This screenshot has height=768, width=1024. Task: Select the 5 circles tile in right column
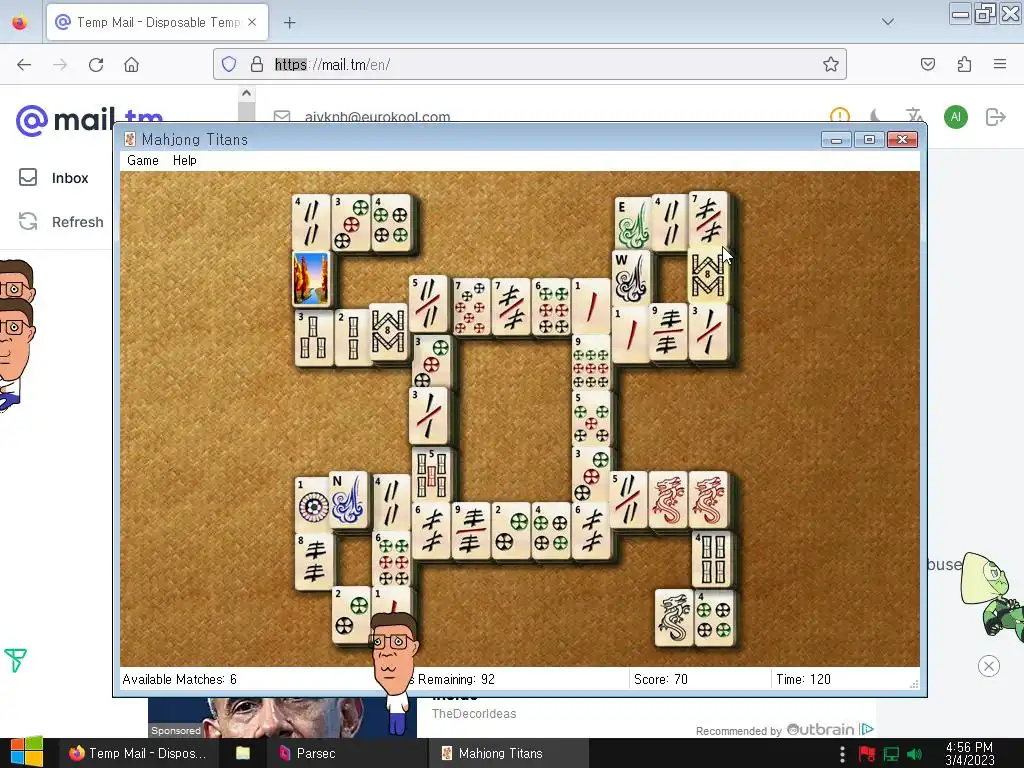point(591,418)
